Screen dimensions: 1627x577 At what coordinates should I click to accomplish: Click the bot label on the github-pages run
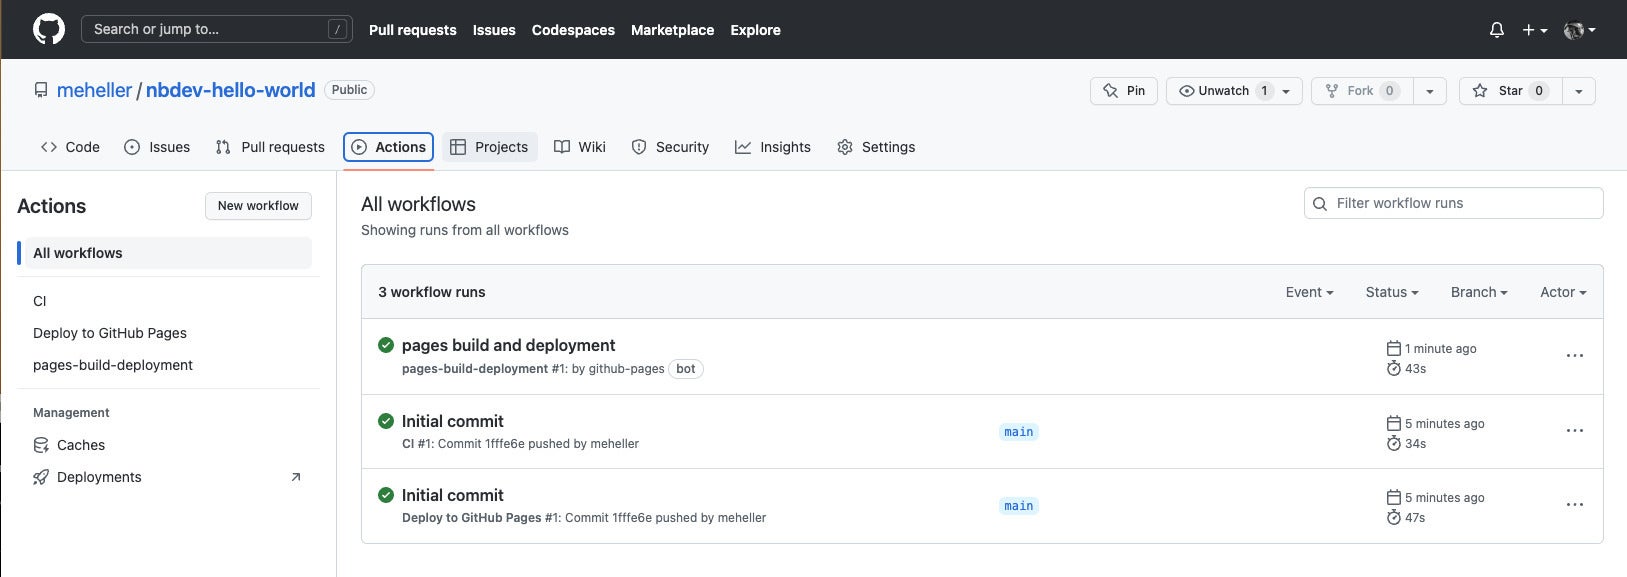coord(686,369)
